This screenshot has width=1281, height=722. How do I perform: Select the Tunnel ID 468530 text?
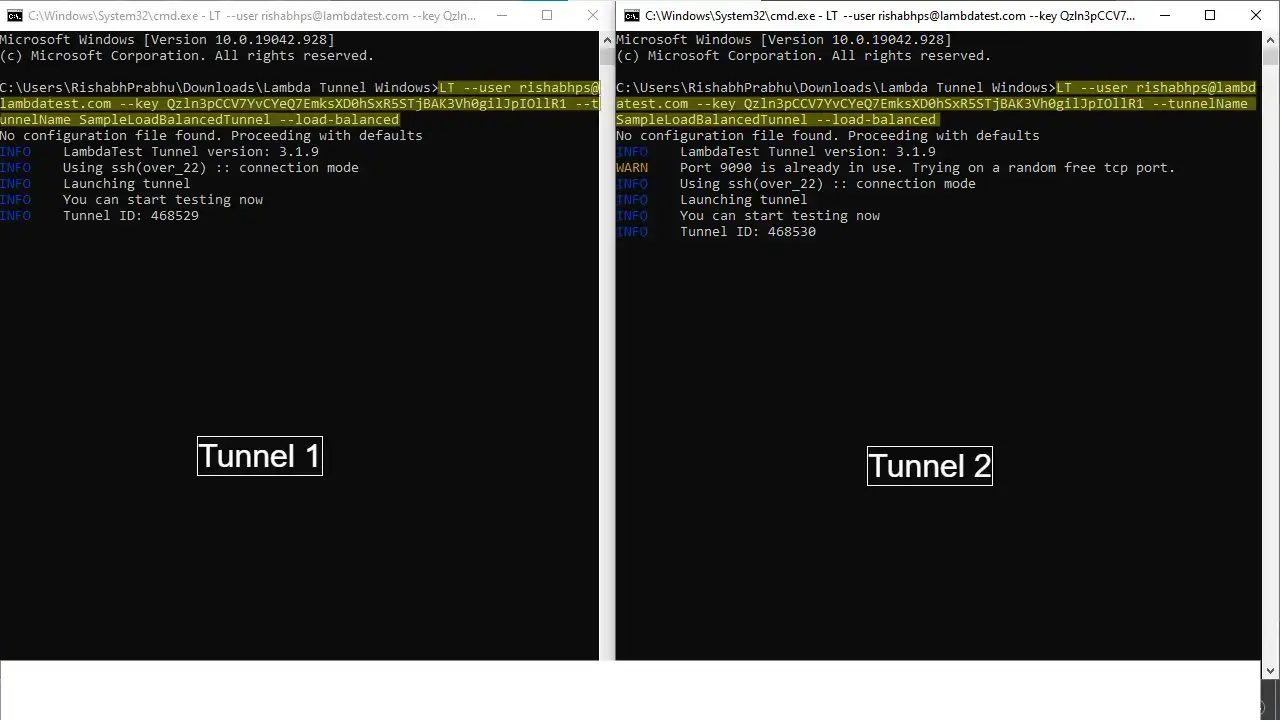[790, 231]
